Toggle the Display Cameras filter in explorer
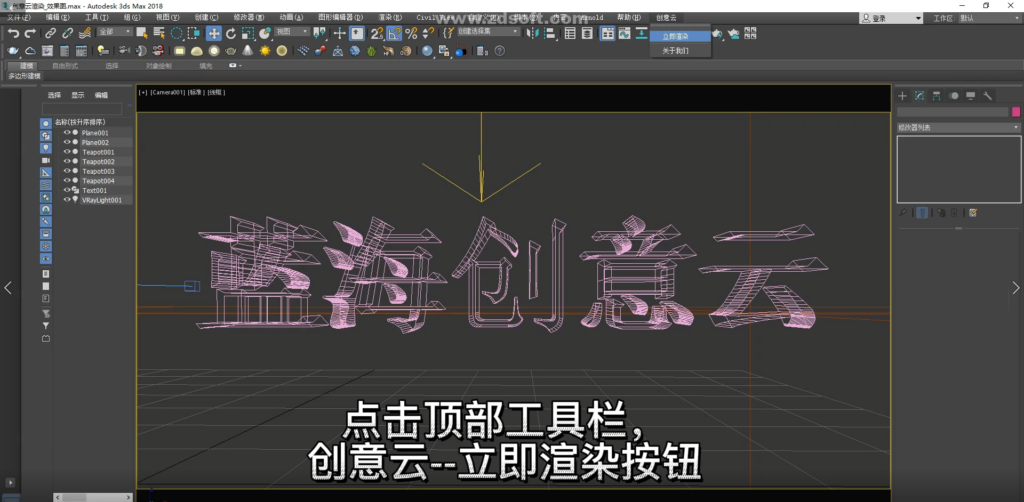This screenshot has width=1024, height=502. [x=46, y=160]
